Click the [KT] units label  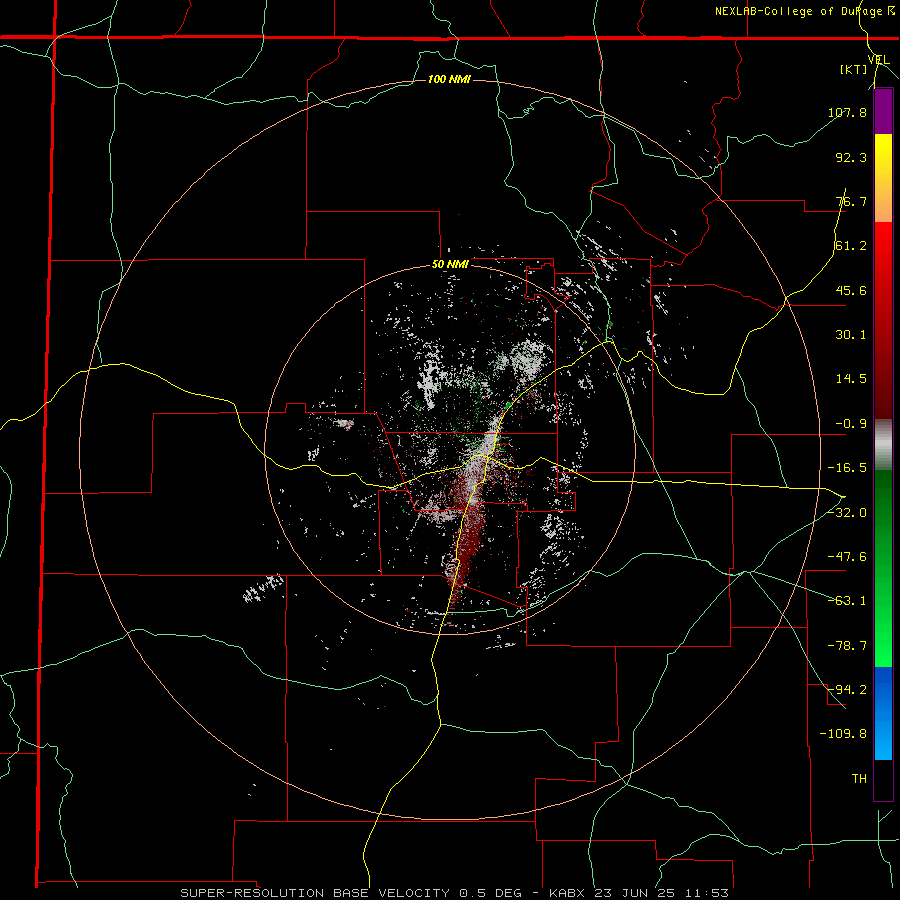click(854, 69)
